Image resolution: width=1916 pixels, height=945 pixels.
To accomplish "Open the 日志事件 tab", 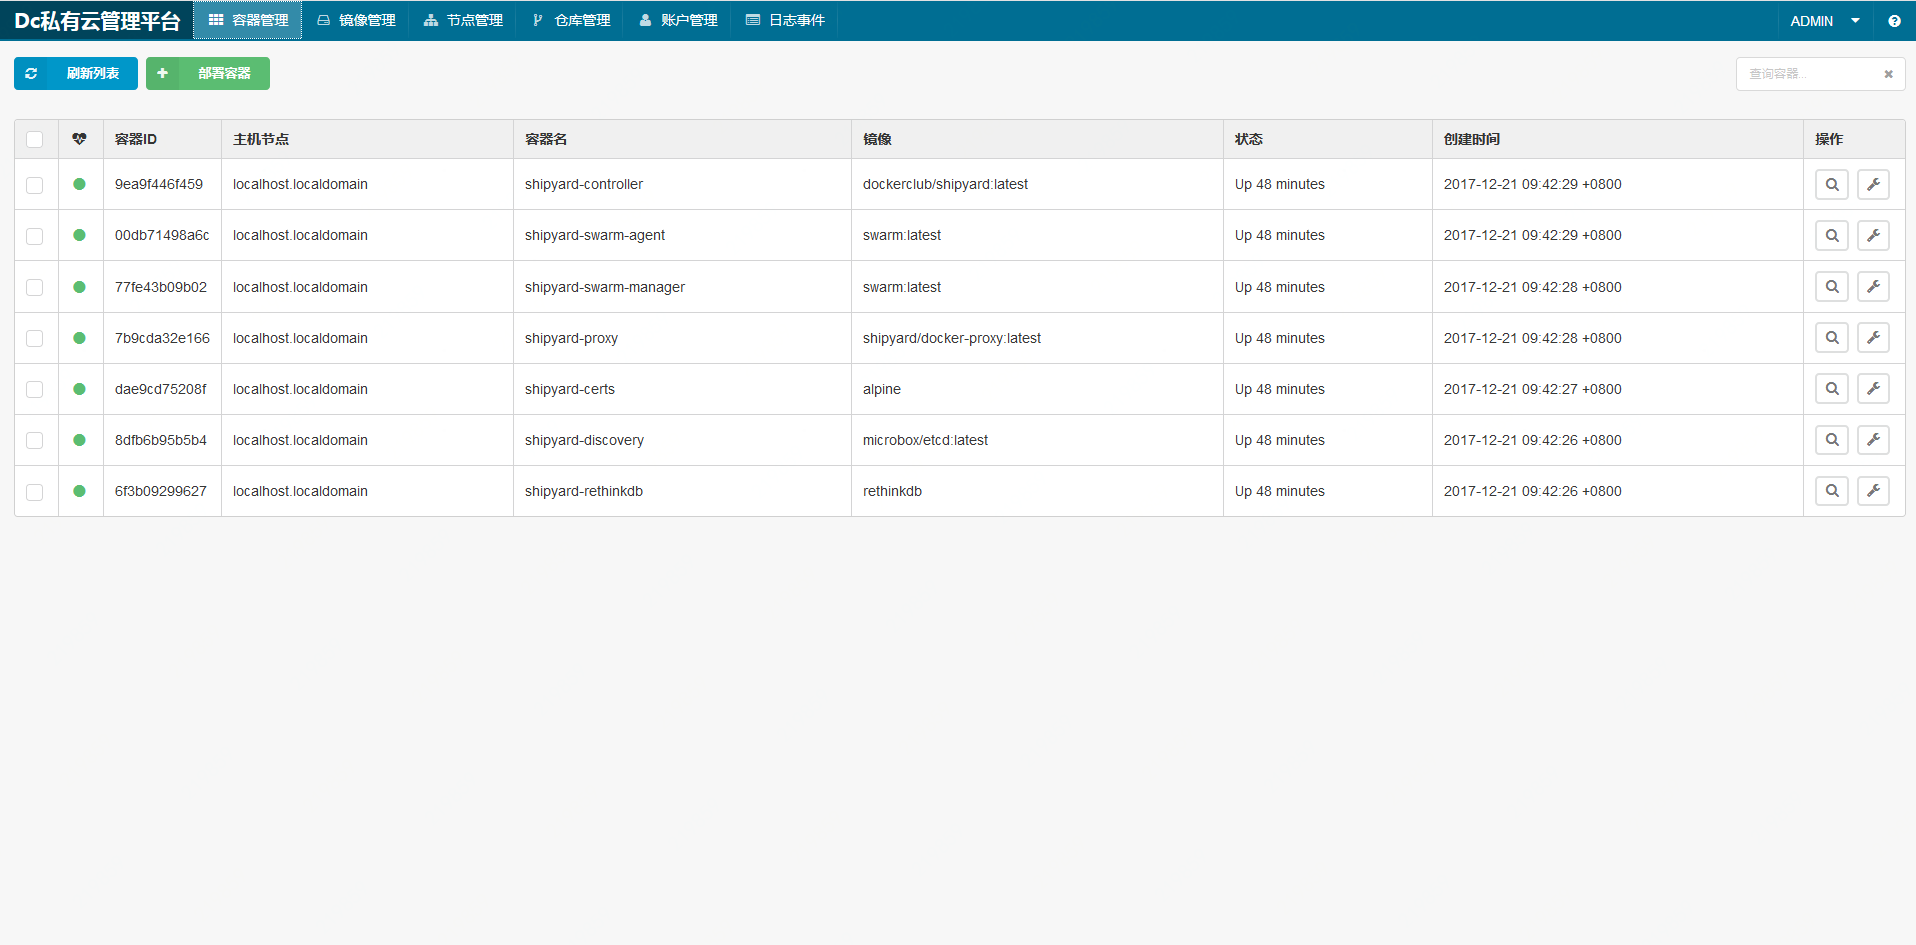I will [785, 20].
